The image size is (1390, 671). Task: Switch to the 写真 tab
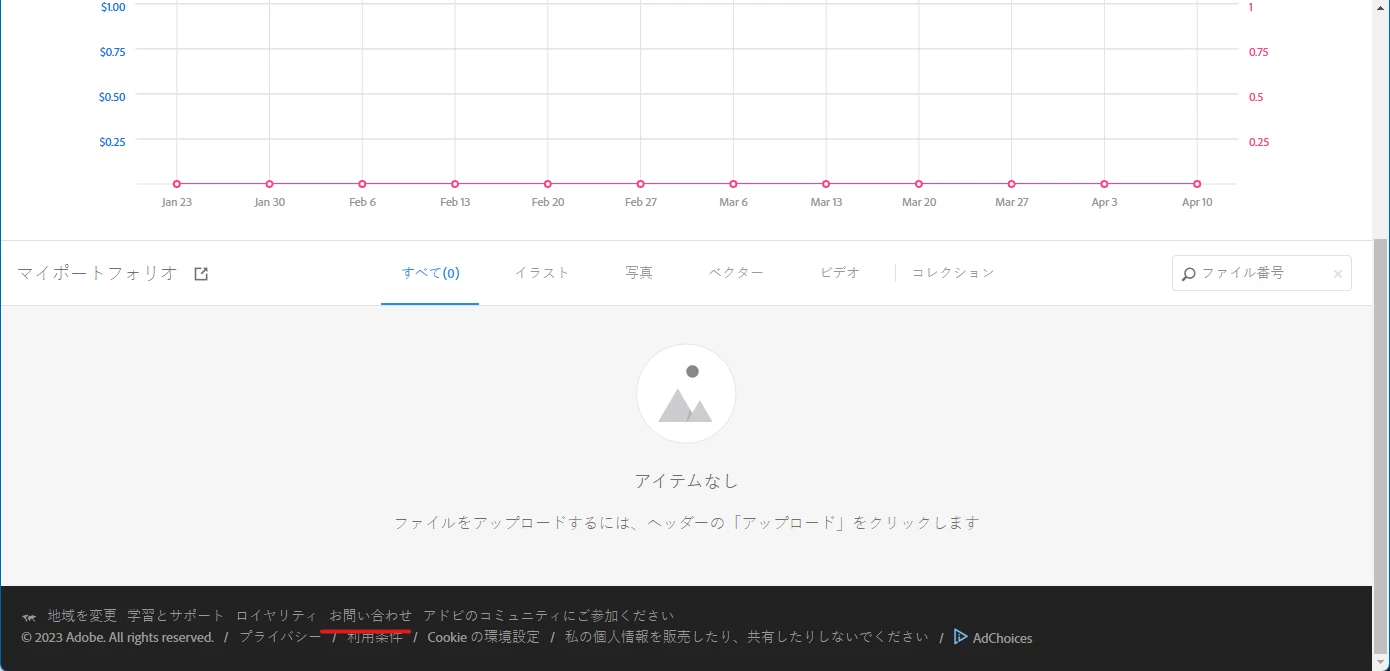639,273
